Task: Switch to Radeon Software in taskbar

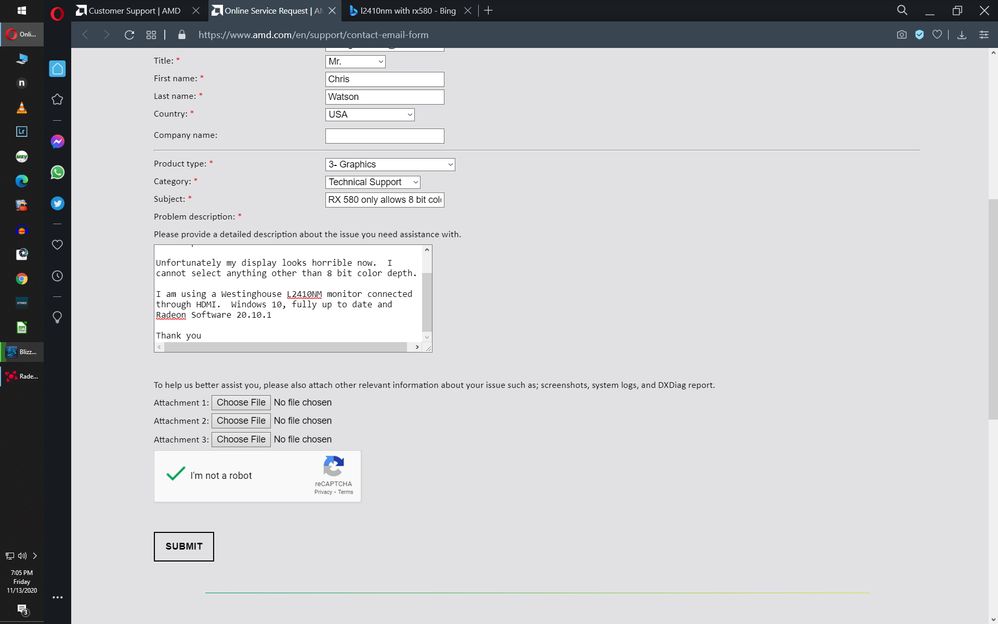Action: (x=22, y=376)
